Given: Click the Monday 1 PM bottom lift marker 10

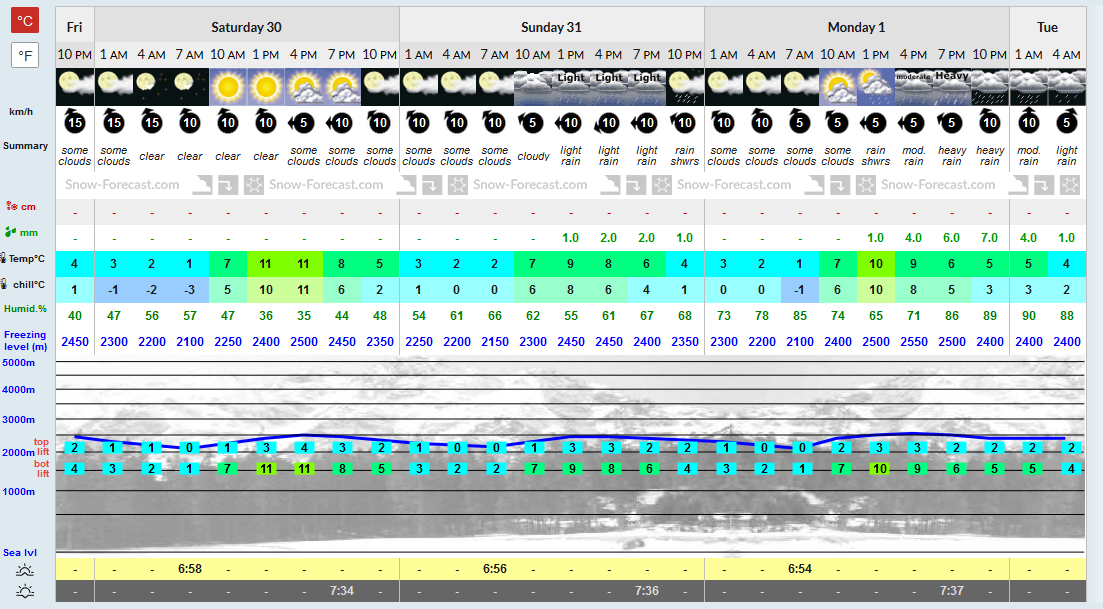Looking at the screenshot, I should tap(879, 468).
